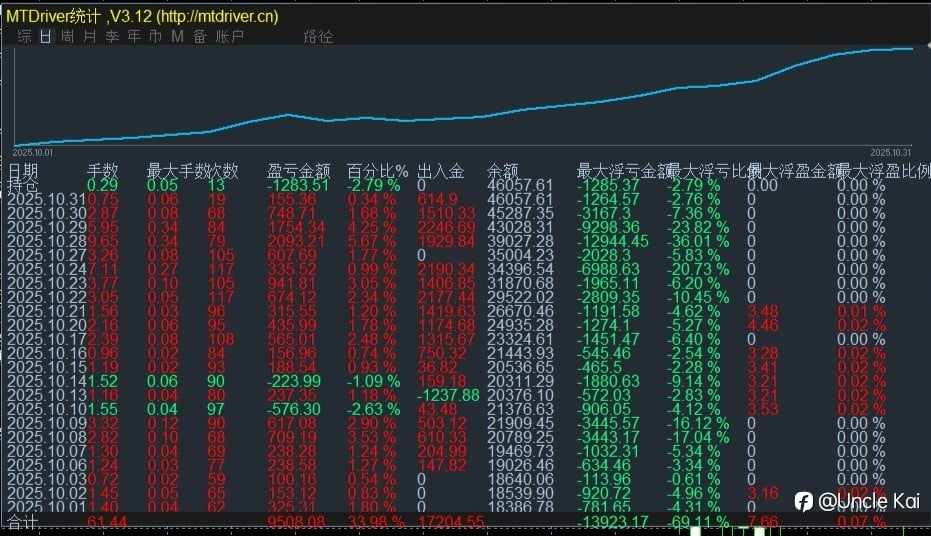
Task: Click balance 18640.06
Action: click(x=520, y=479)
